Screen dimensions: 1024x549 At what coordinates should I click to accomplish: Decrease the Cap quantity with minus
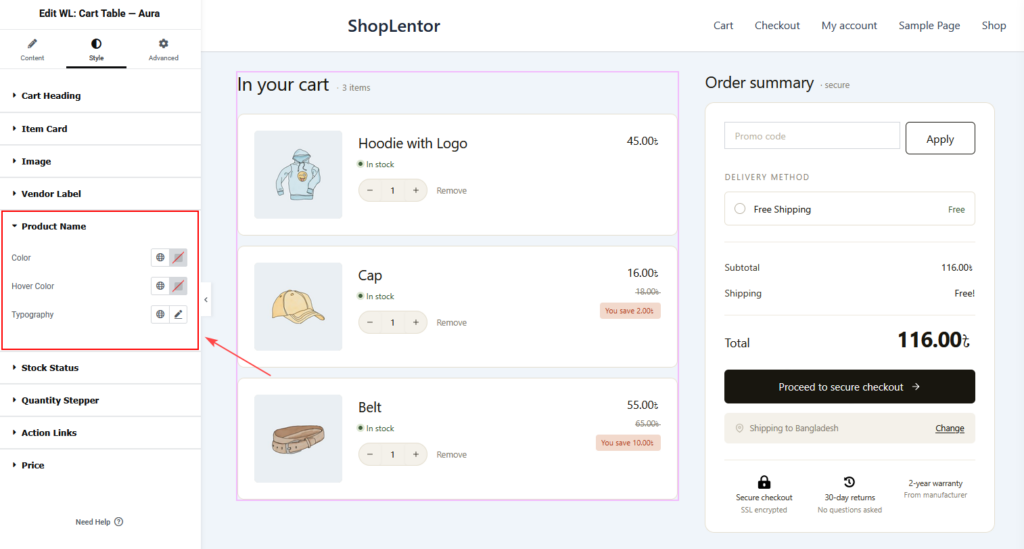click(x=370, y=322)
